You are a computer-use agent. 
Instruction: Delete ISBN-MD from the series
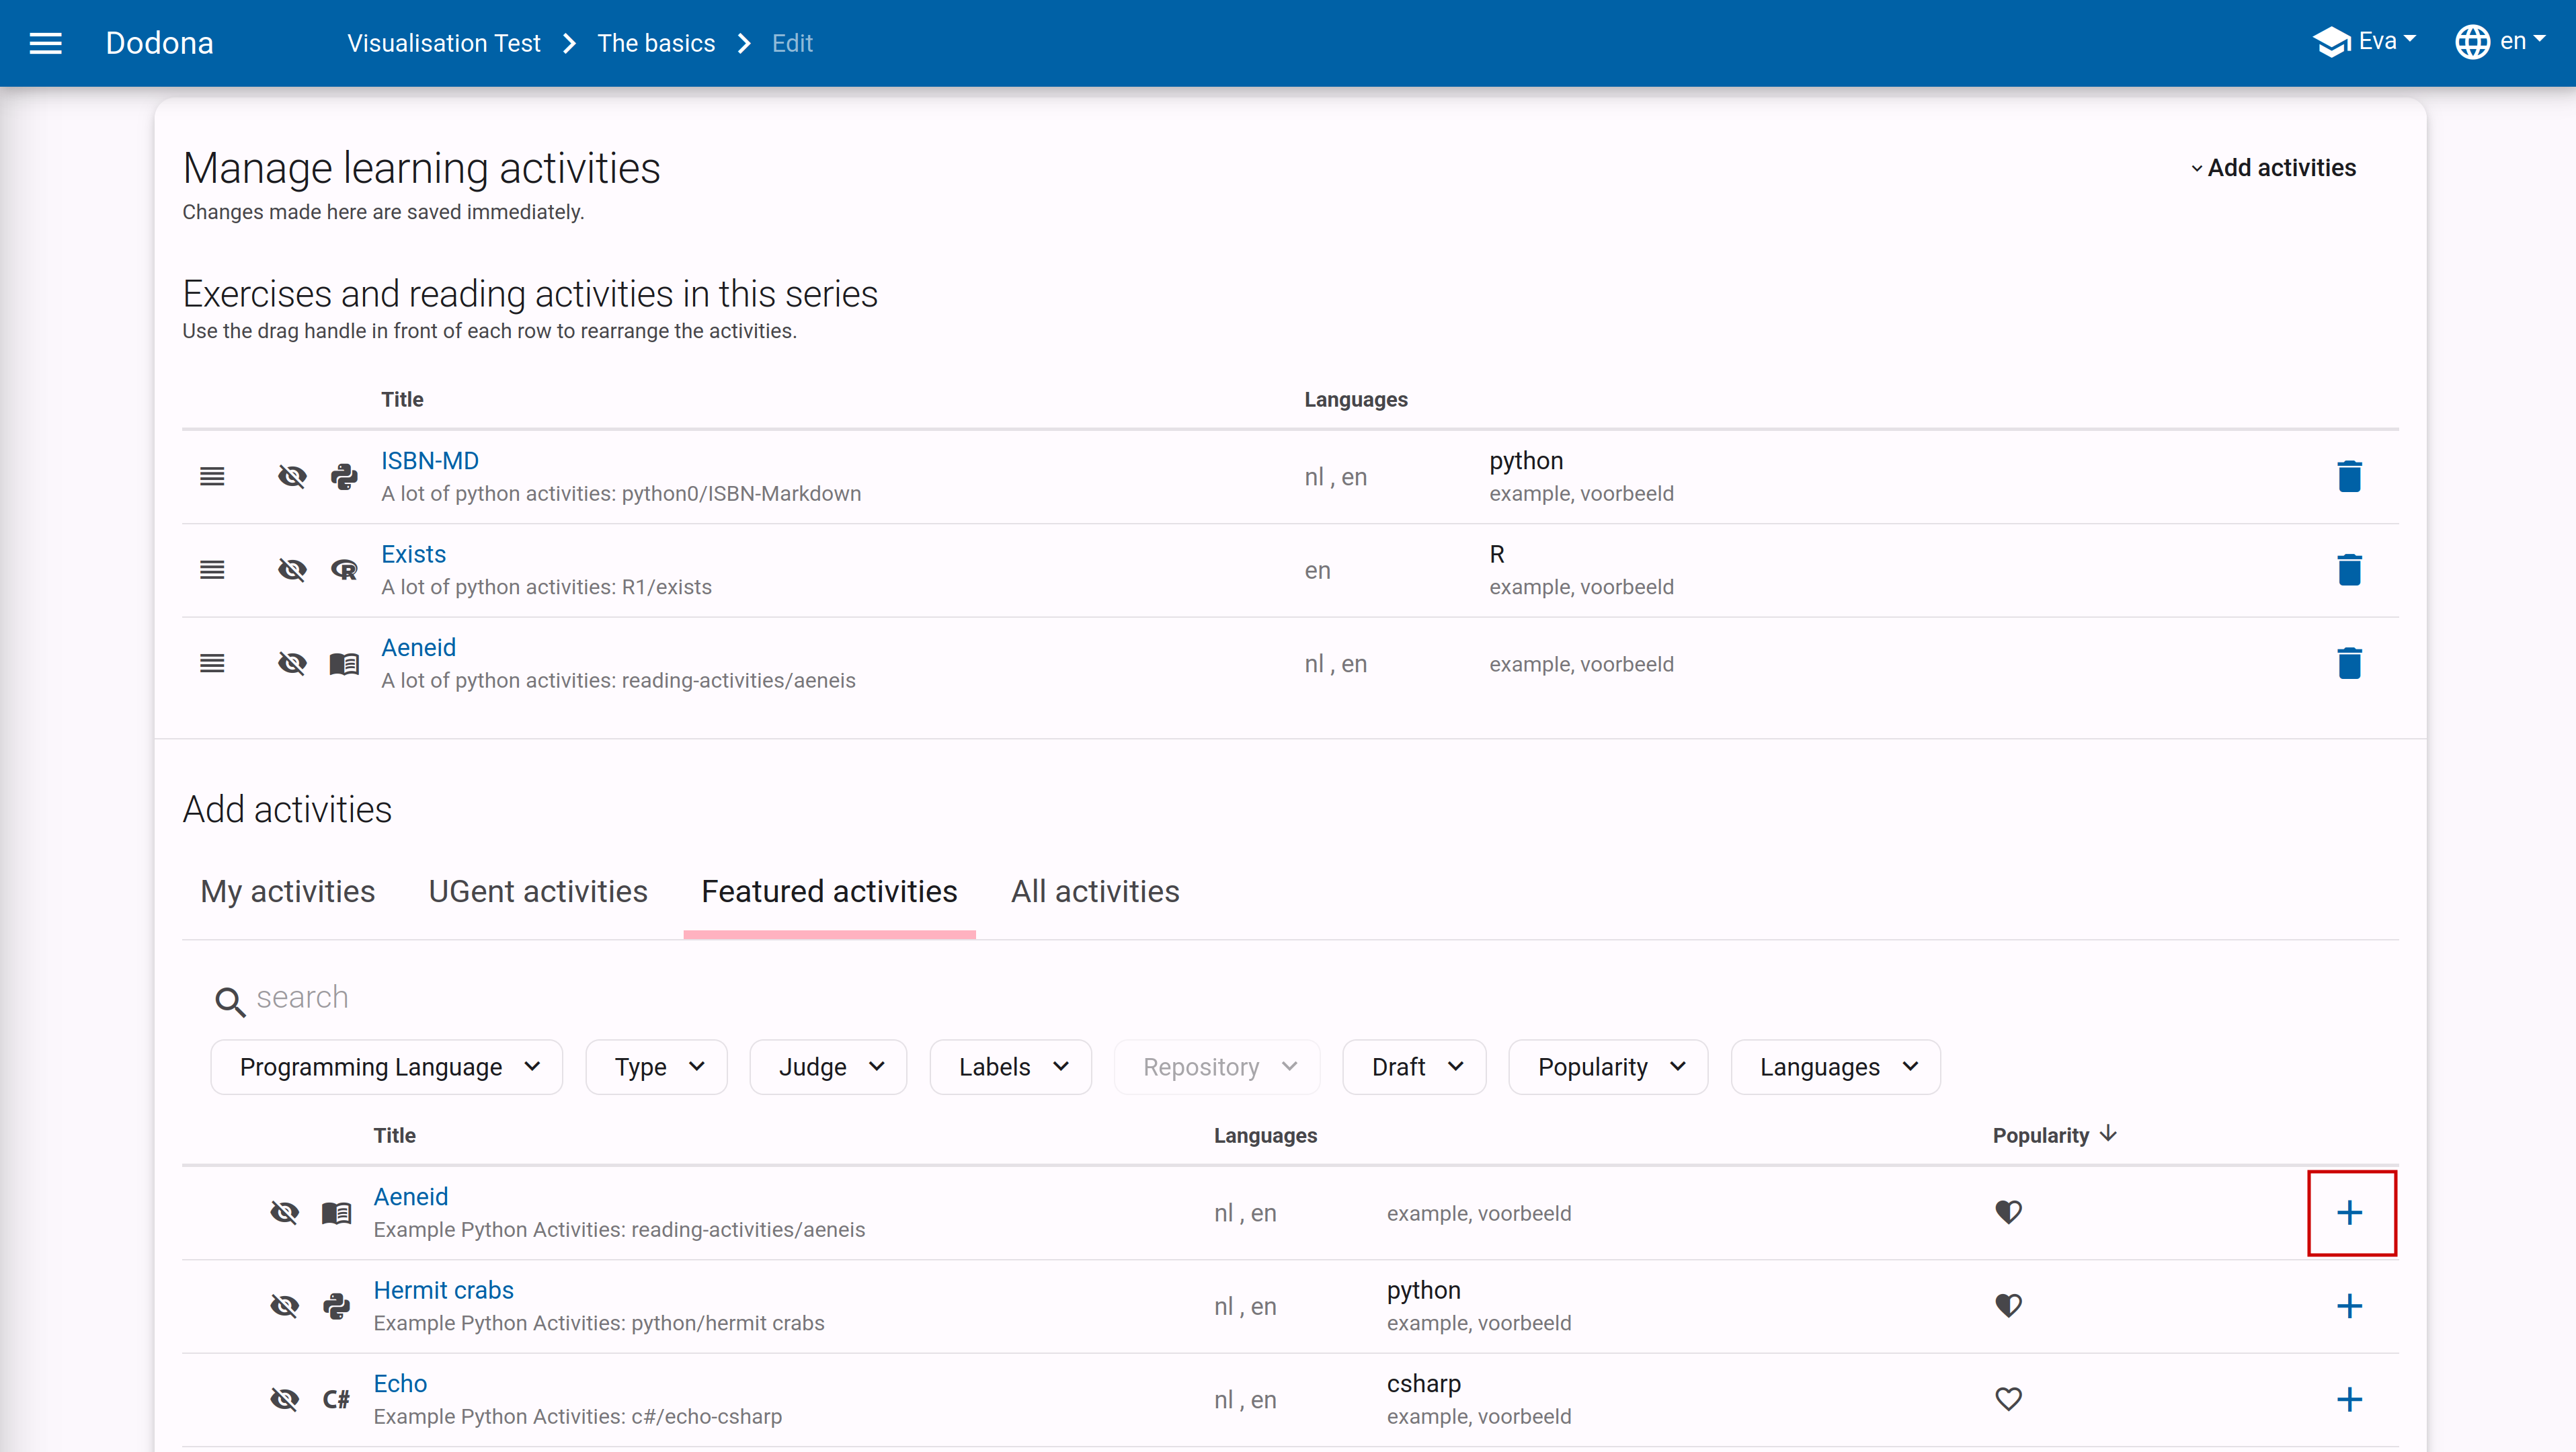point(2349,476)
